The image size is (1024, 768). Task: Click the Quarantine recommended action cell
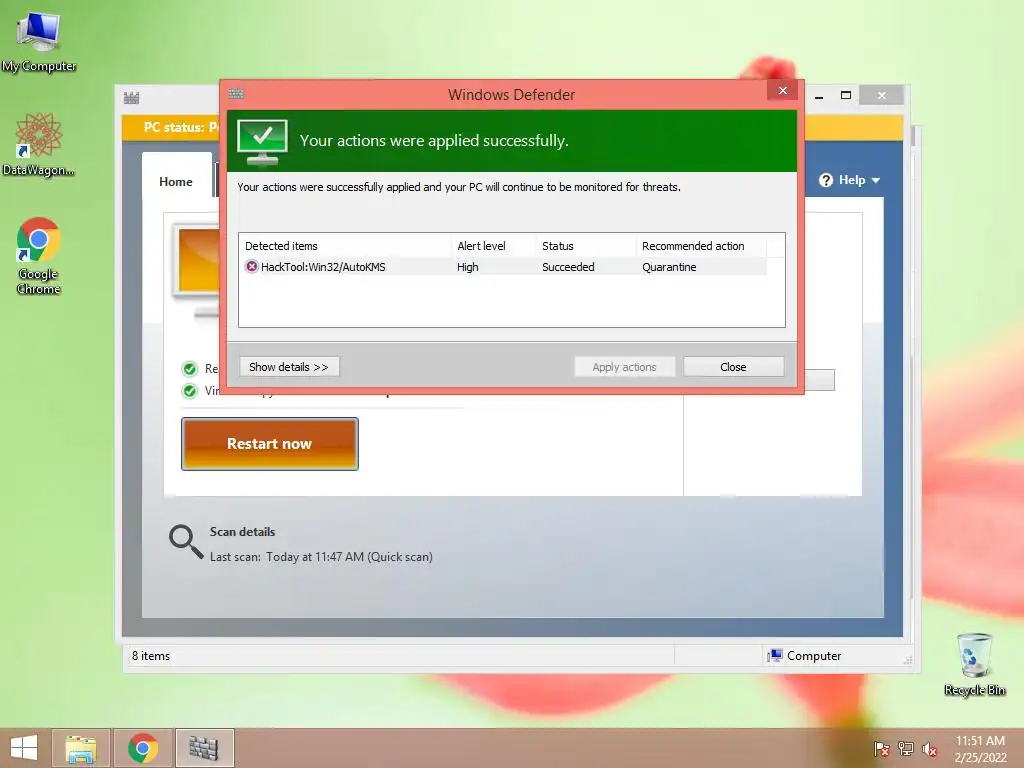[x=669, y=267]
